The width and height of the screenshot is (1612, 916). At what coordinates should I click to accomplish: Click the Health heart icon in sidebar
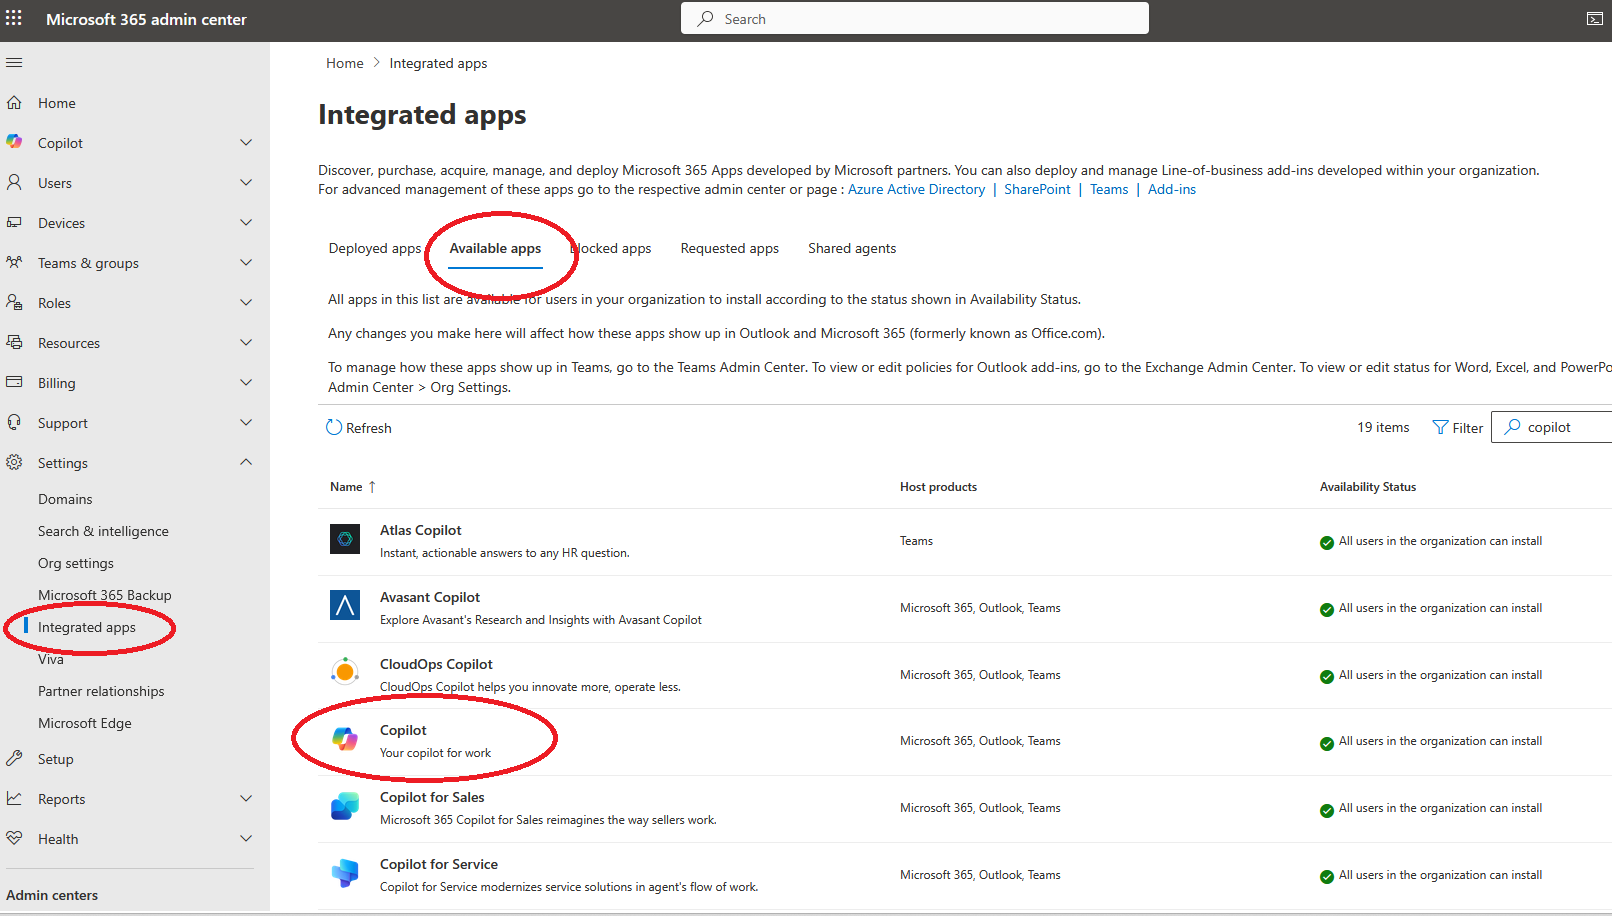14,838
